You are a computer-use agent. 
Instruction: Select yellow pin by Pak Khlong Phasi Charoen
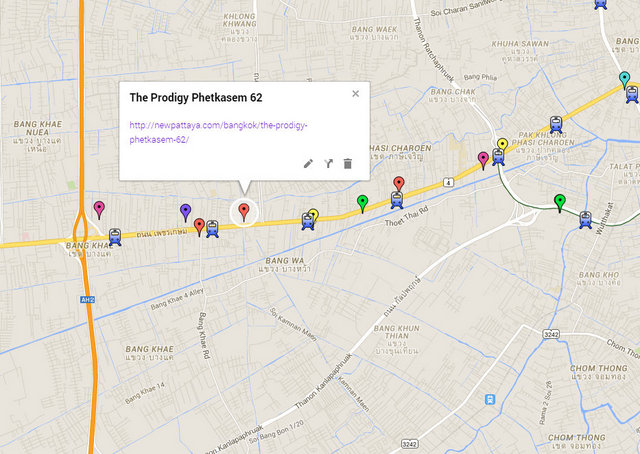[x=503, y=144]
